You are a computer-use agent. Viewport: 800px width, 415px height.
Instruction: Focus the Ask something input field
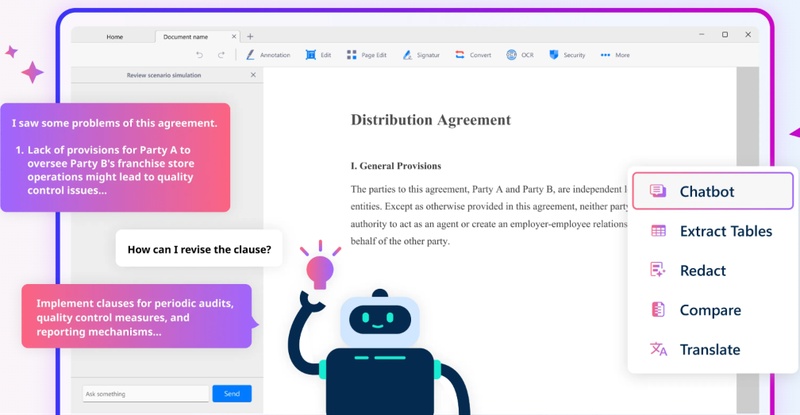145,394
